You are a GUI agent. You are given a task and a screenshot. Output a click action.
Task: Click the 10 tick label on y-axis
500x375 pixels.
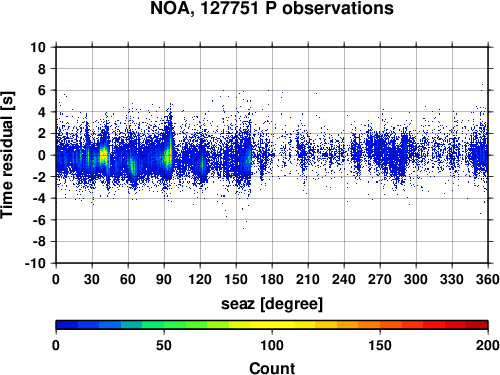pos(38,47)
